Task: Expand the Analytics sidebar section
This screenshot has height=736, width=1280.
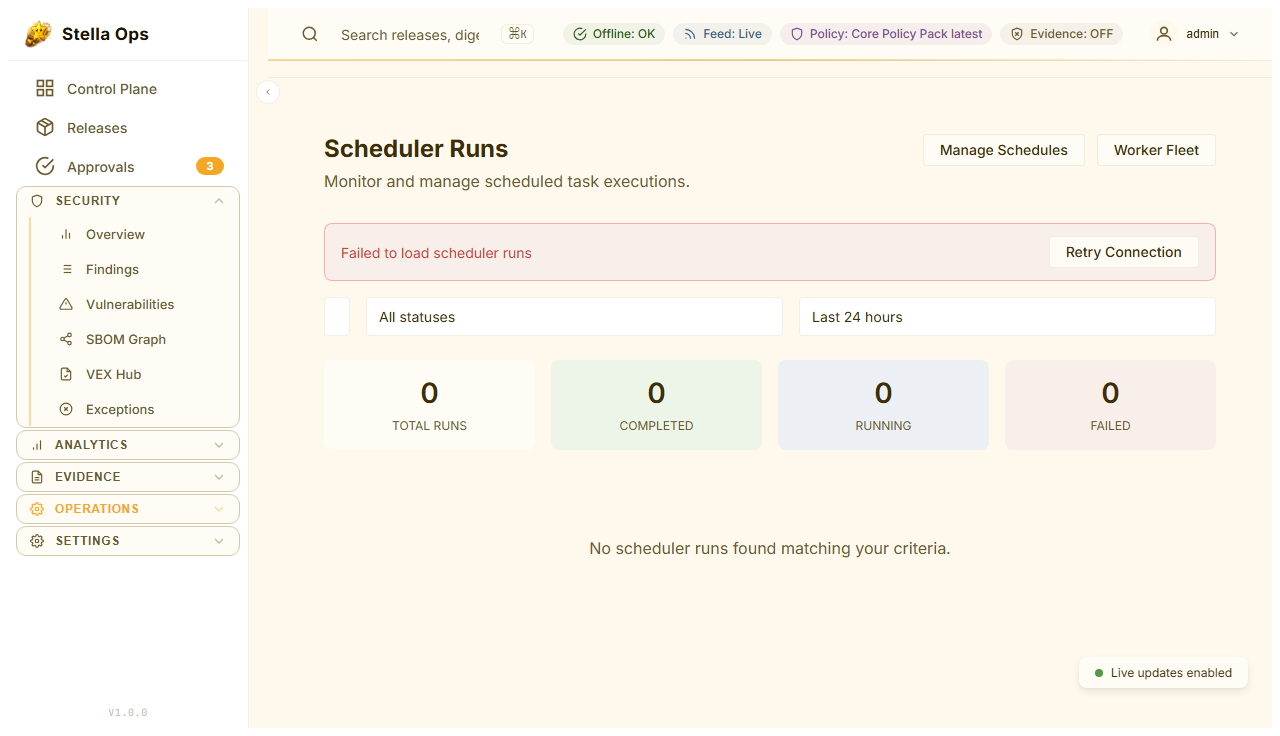Action: pos(128,445)
